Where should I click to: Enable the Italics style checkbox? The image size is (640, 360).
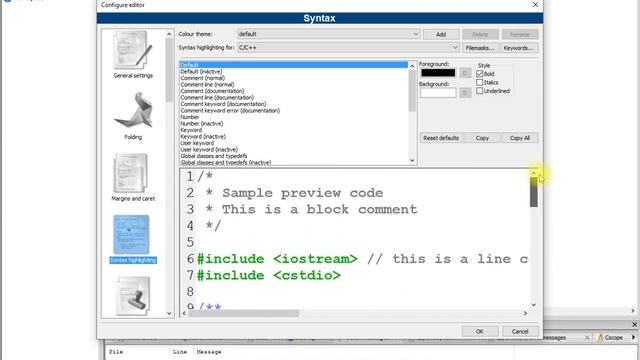coord(480,82)
